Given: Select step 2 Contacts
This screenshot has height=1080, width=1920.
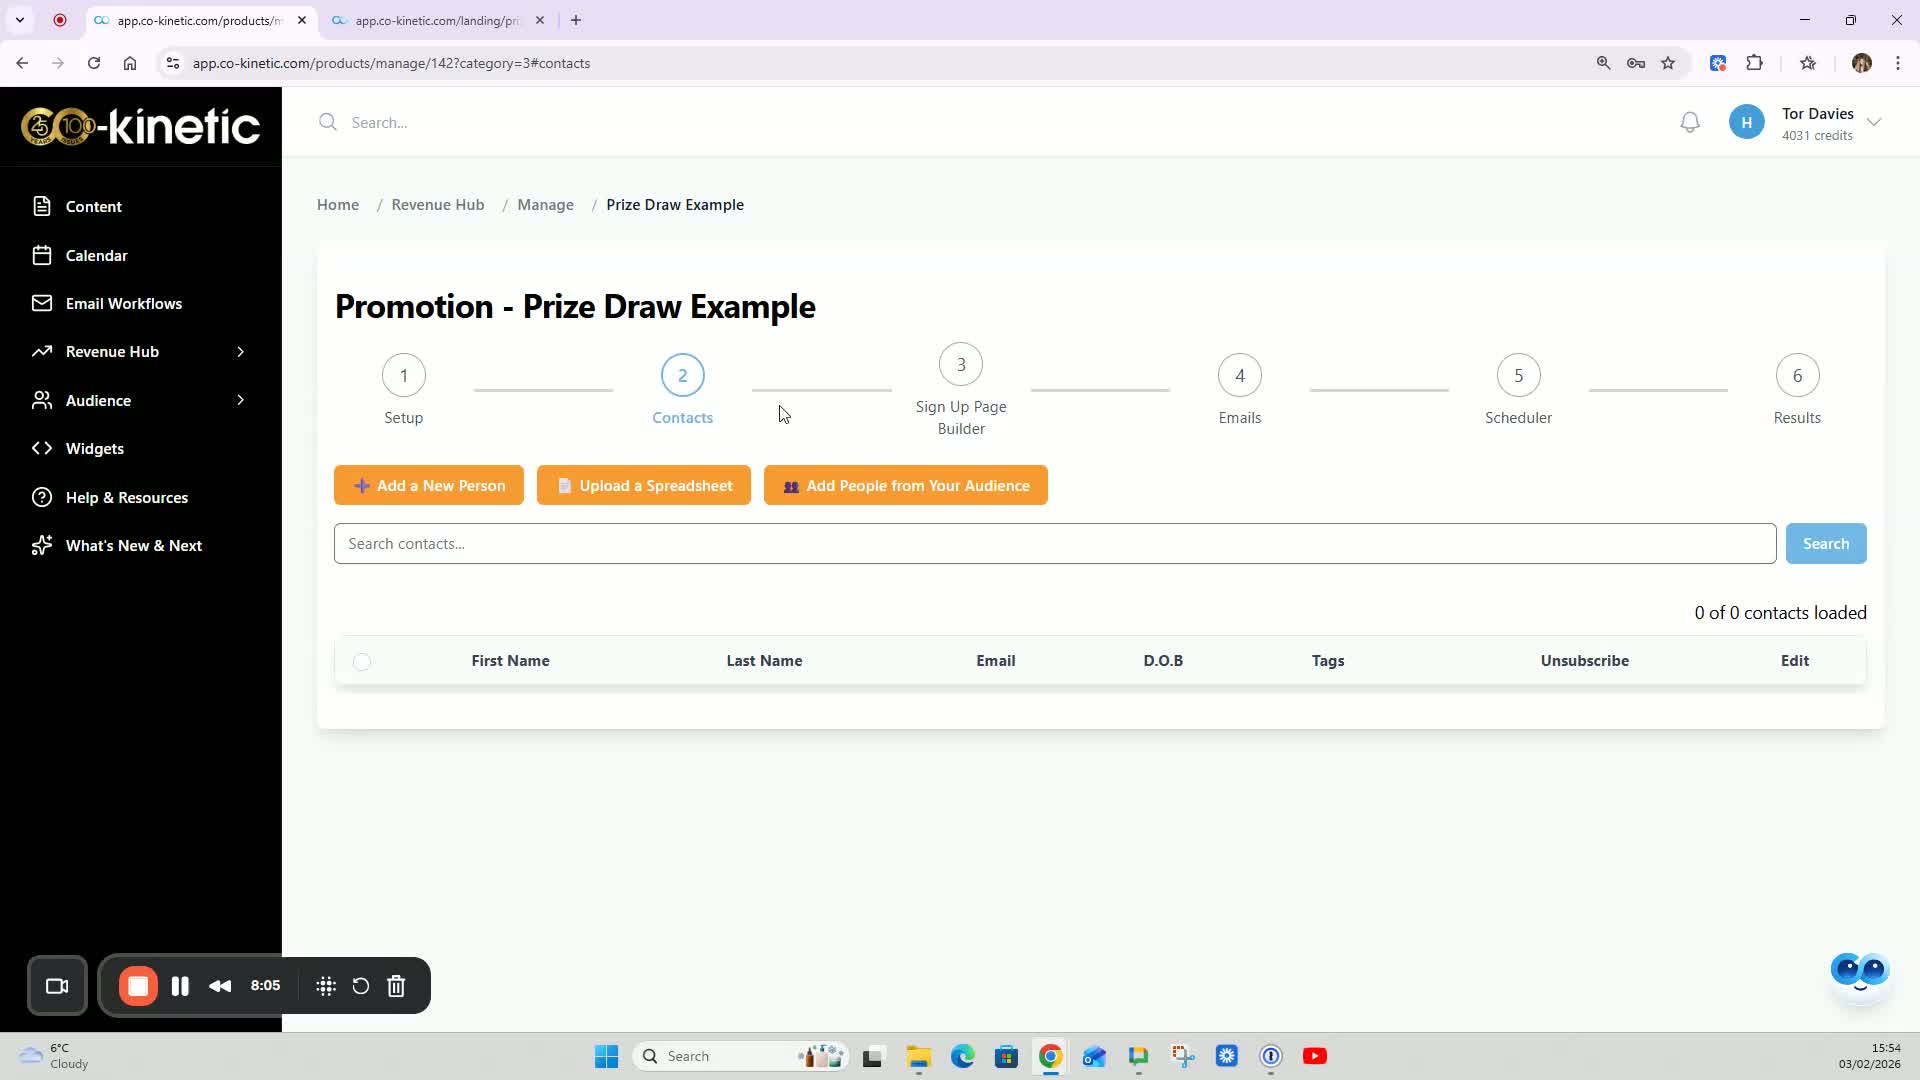Looking at the screenshot, I should 683,376.
